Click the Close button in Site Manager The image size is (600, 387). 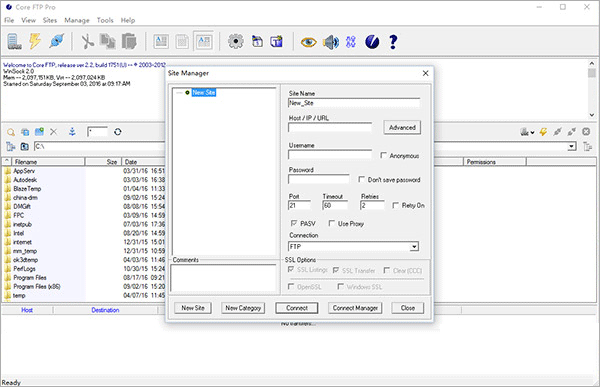[x=408, y=308]
